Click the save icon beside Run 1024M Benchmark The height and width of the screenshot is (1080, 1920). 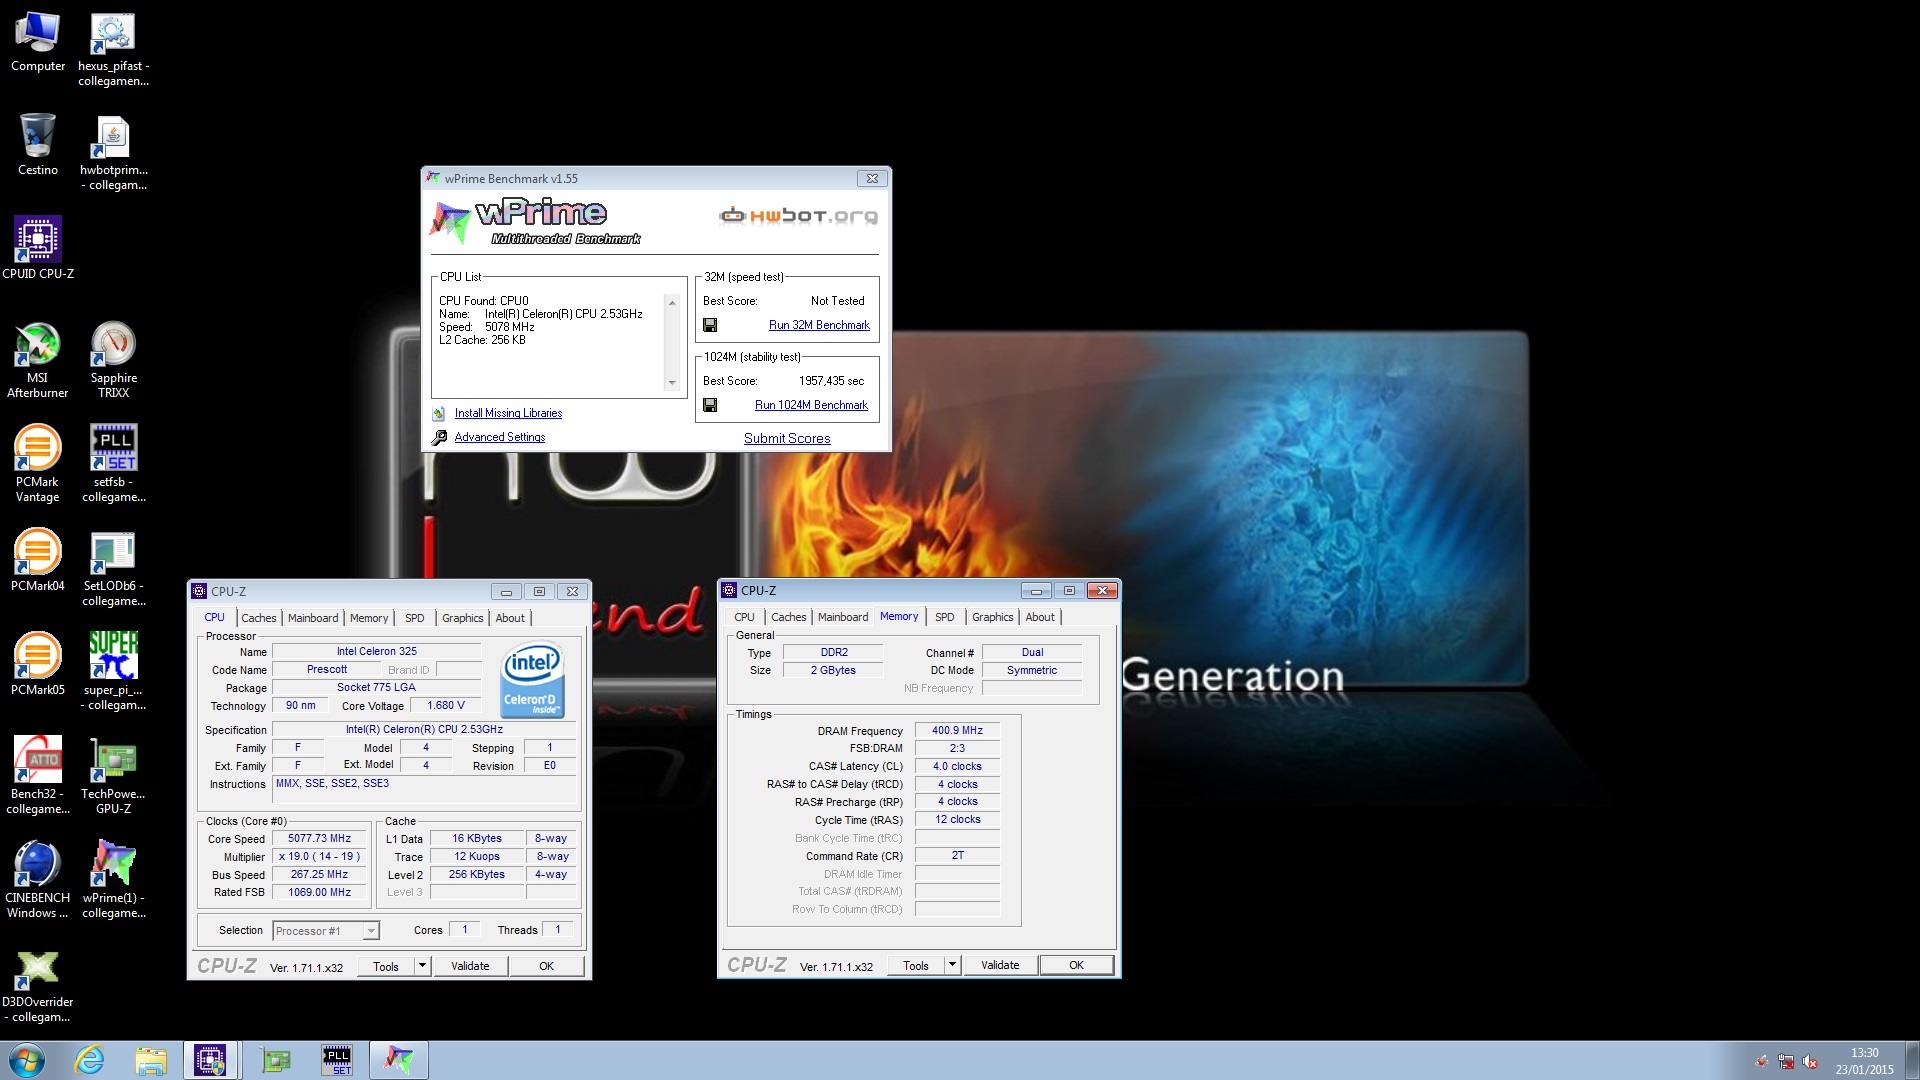pos(710,405)
